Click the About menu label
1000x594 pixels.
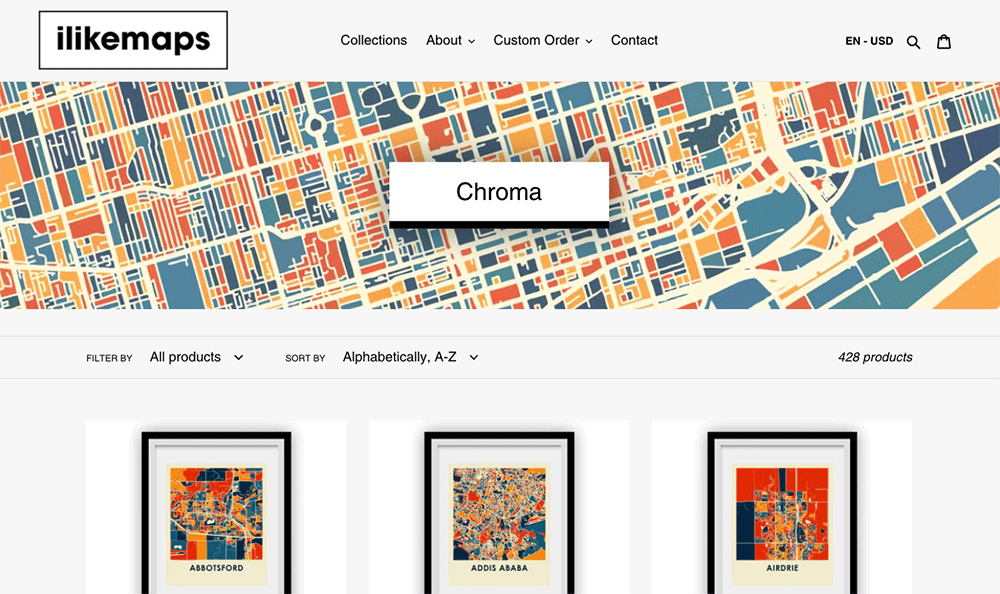pos(443,40)
